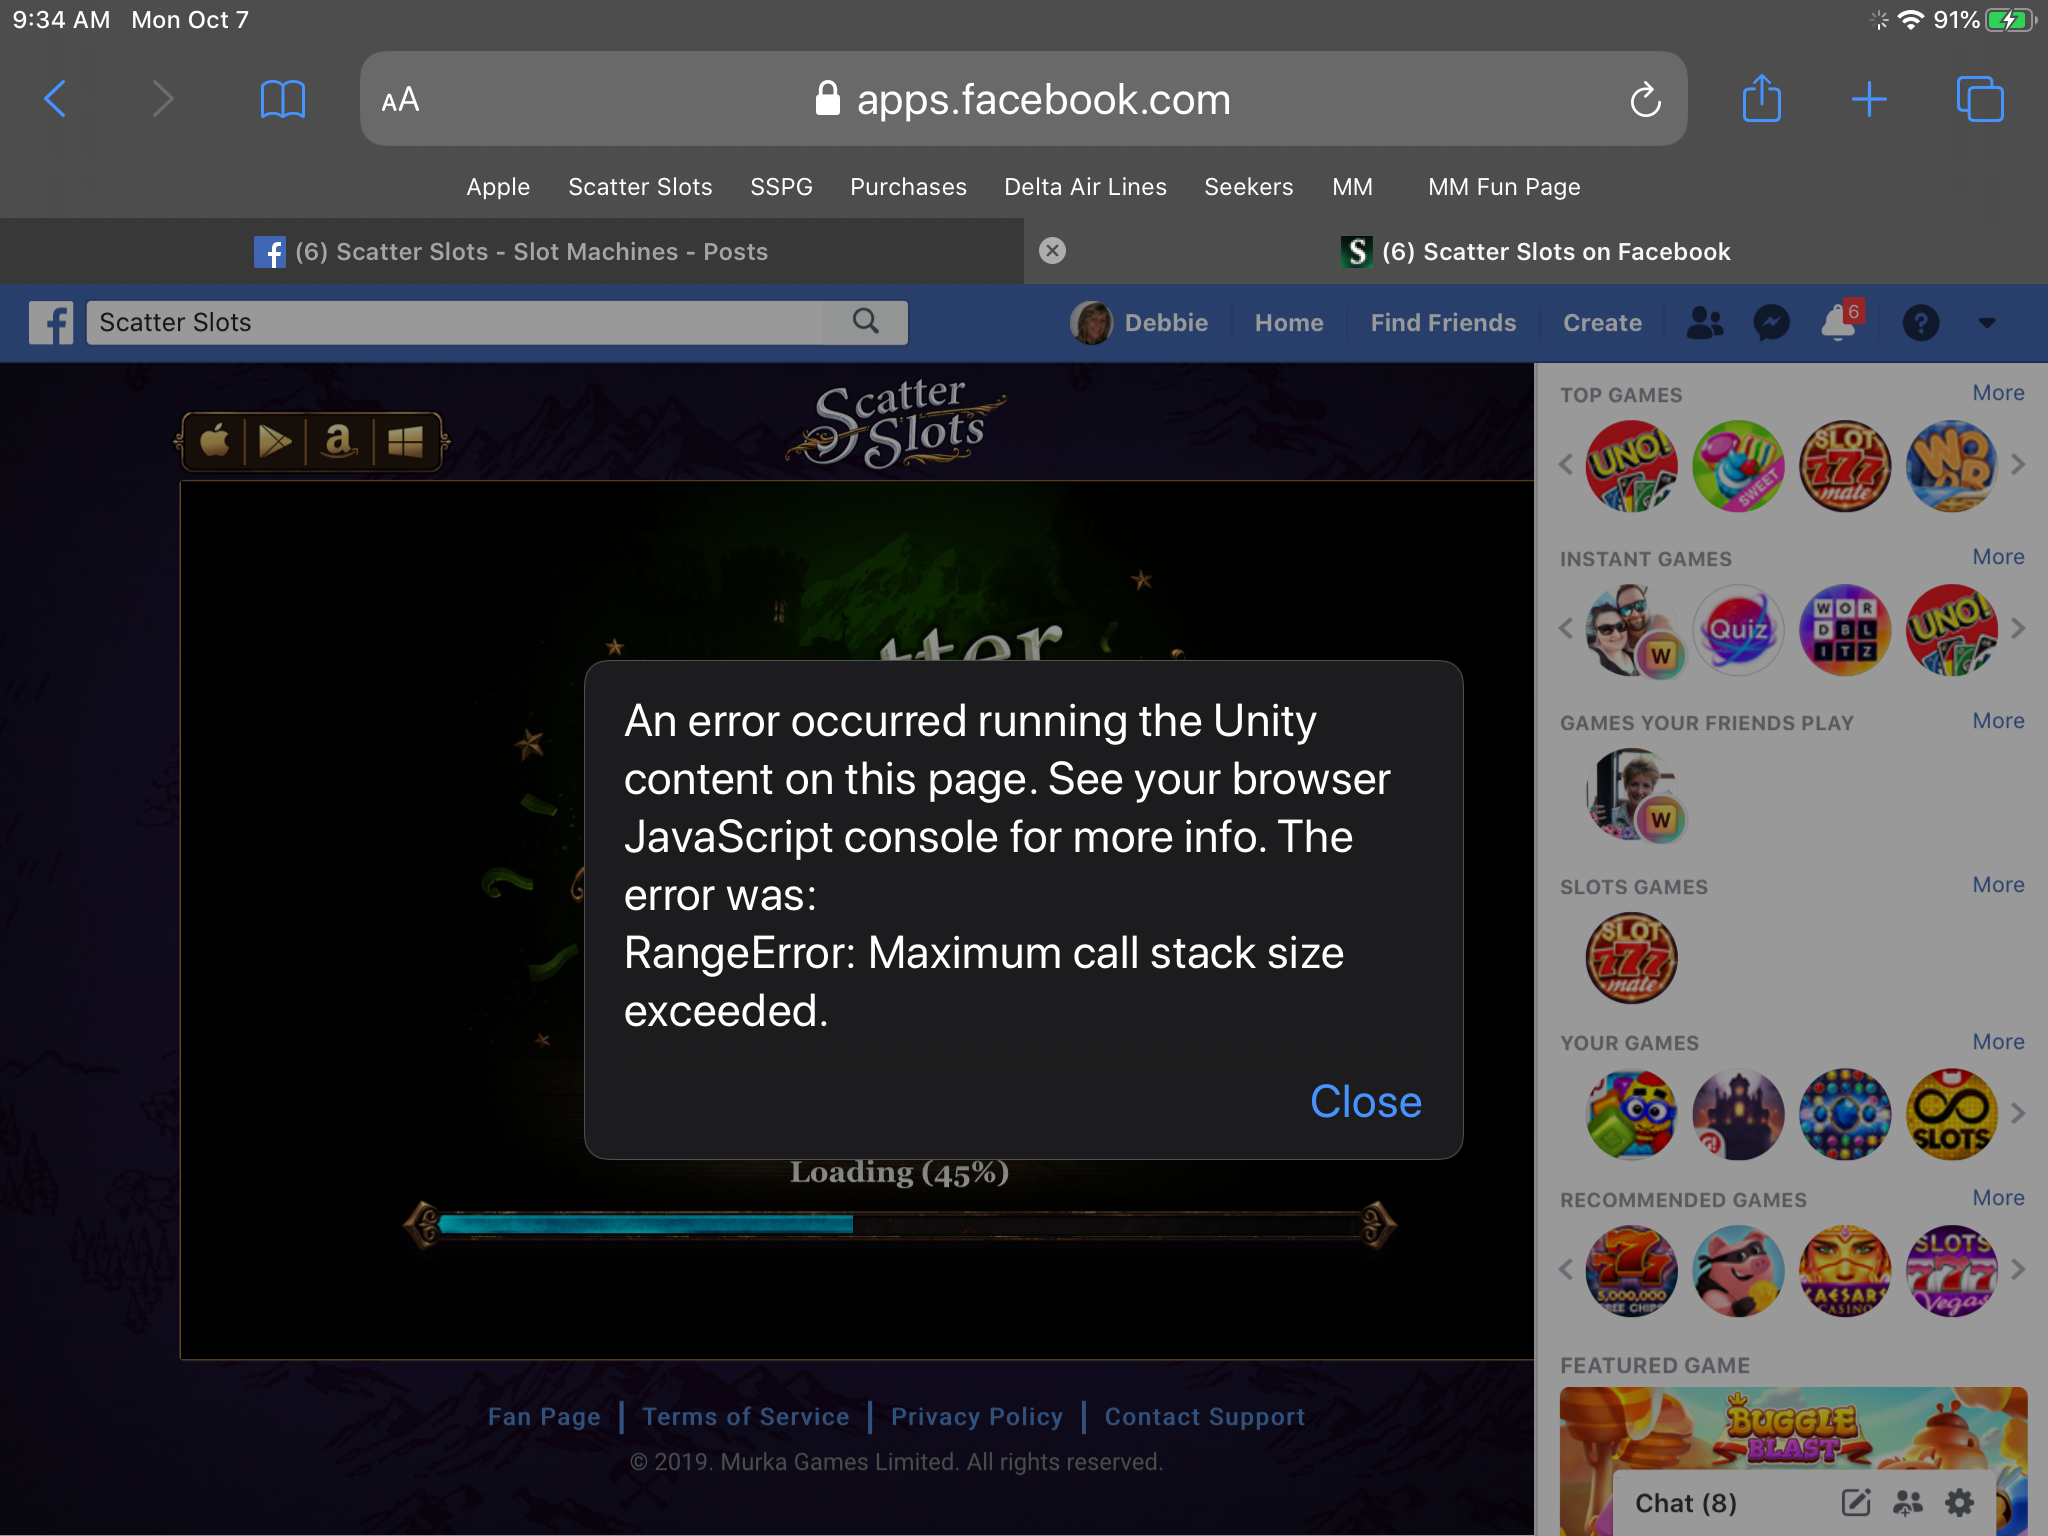The image size is (2048, 1536).
Task: Expand the Facebook account dropdown arrow
Action: [x=1986, y=323]
